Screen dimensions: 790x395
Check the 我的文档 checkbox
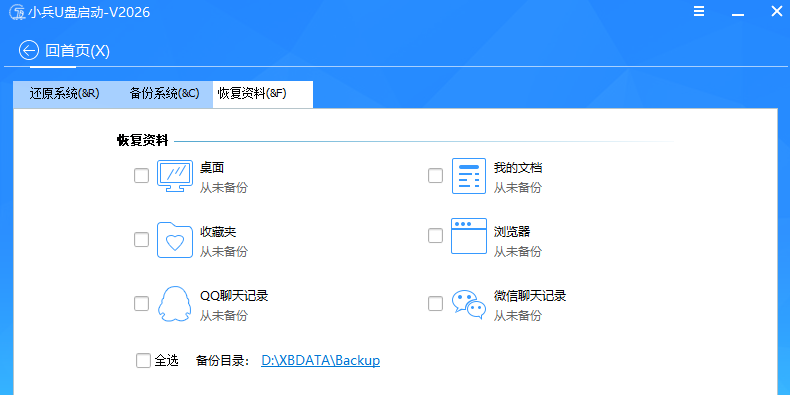(x=435, y=176)
